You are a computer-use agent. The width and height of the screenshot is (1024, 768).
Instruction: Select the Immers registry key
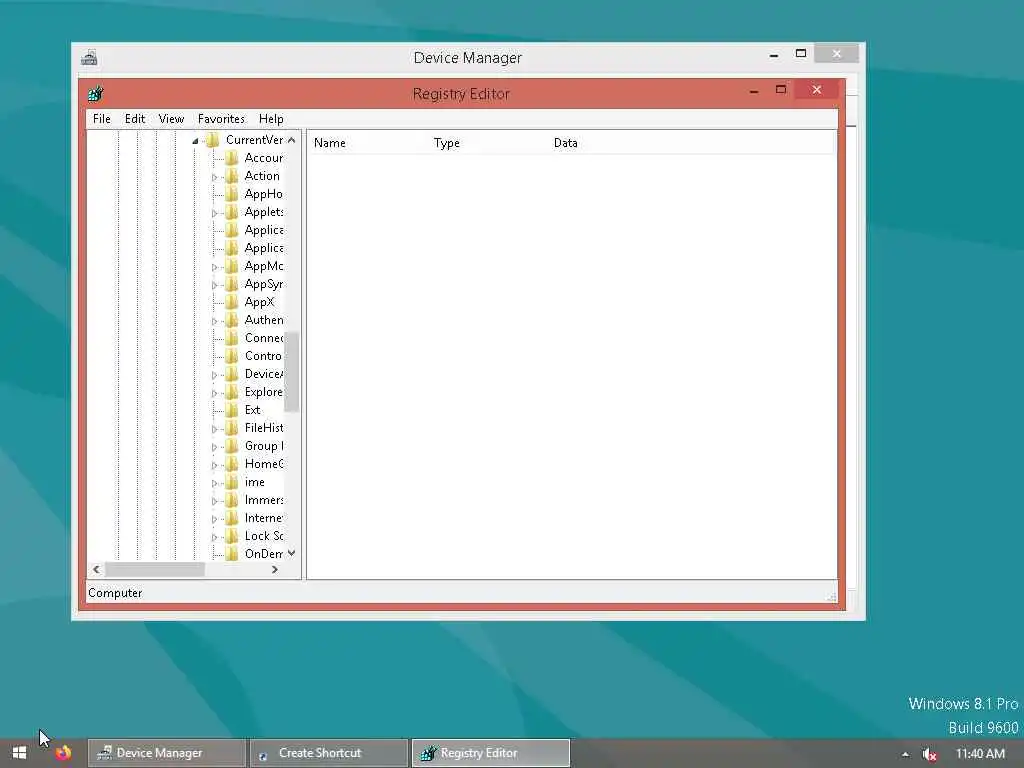[264, 500]
